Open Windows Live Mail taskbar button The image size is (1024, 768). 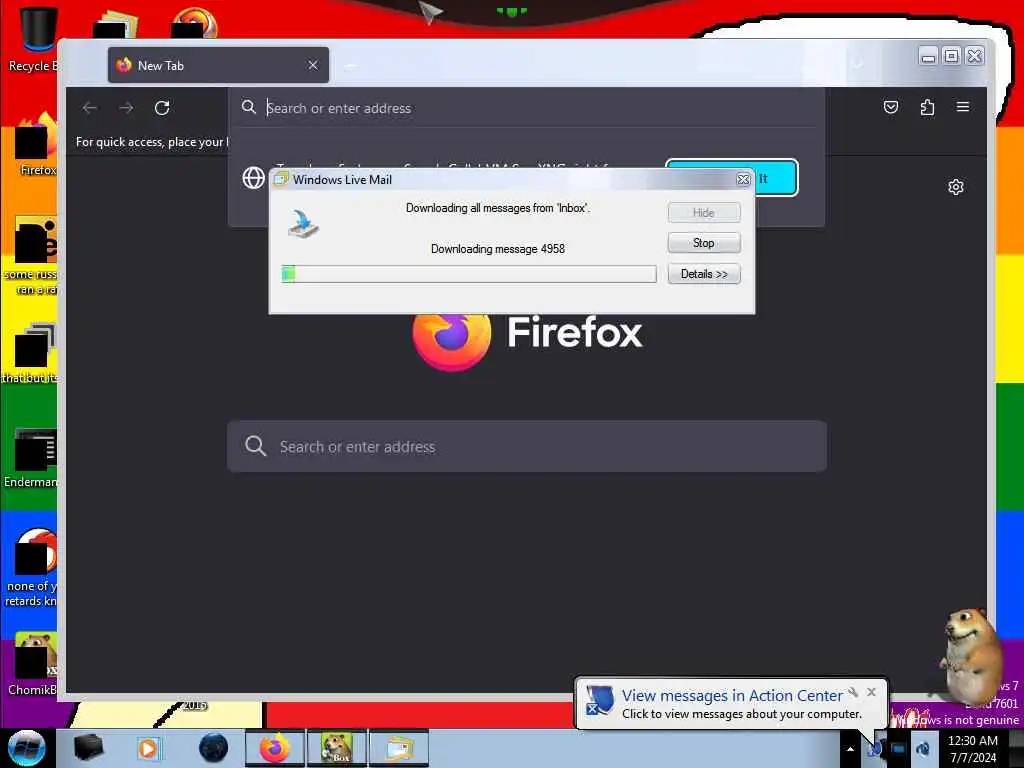398,748
